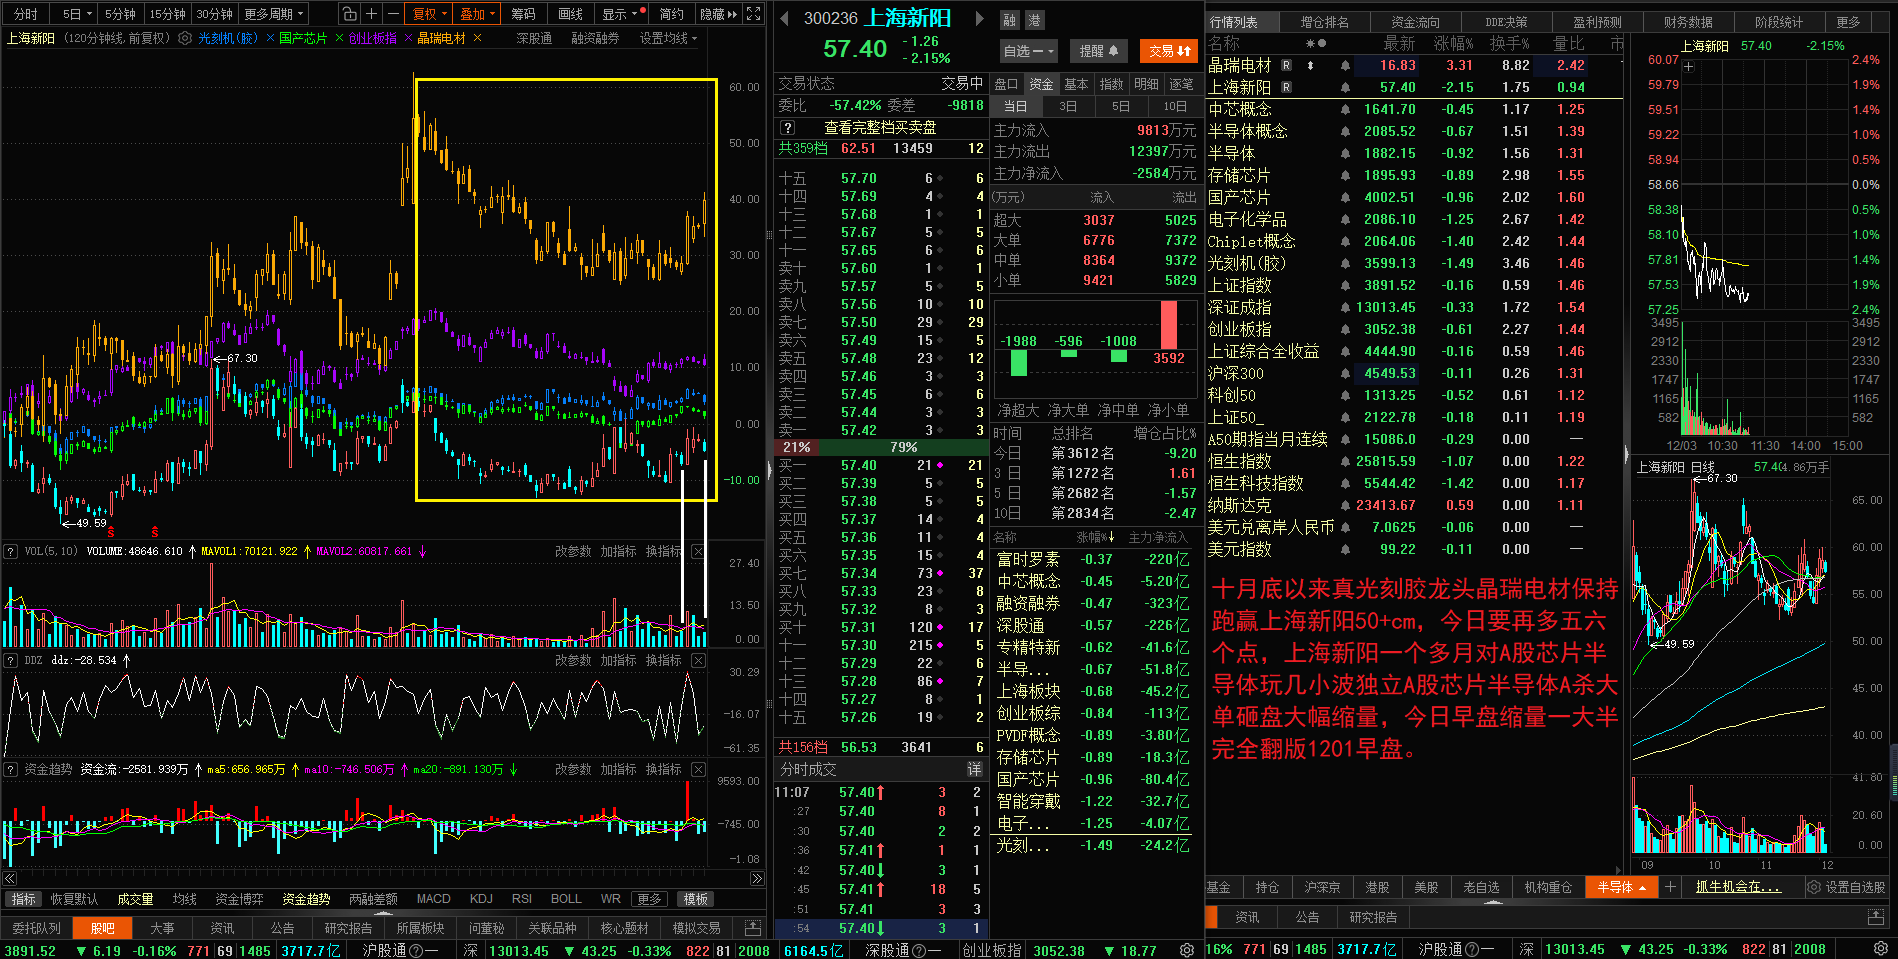Click 设置自选股 gear button
Image resolution: width=1898 pixels, height=959 pixels.
1845,887
